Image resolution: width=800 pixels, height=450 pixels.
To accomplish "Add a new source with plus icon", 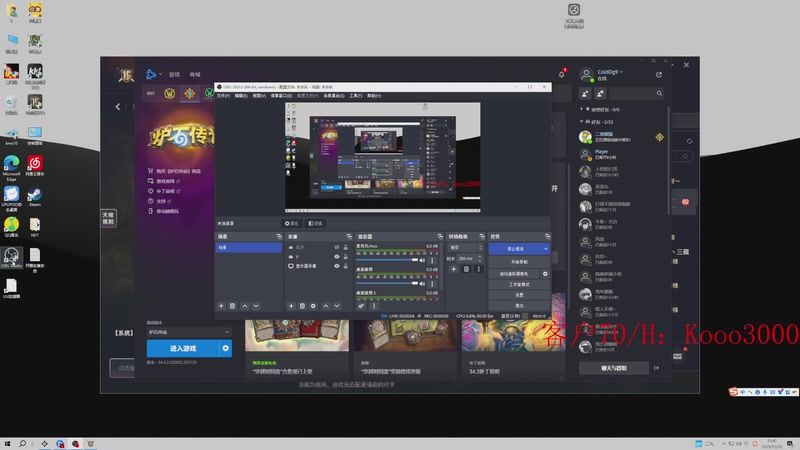I will [291, 306].
